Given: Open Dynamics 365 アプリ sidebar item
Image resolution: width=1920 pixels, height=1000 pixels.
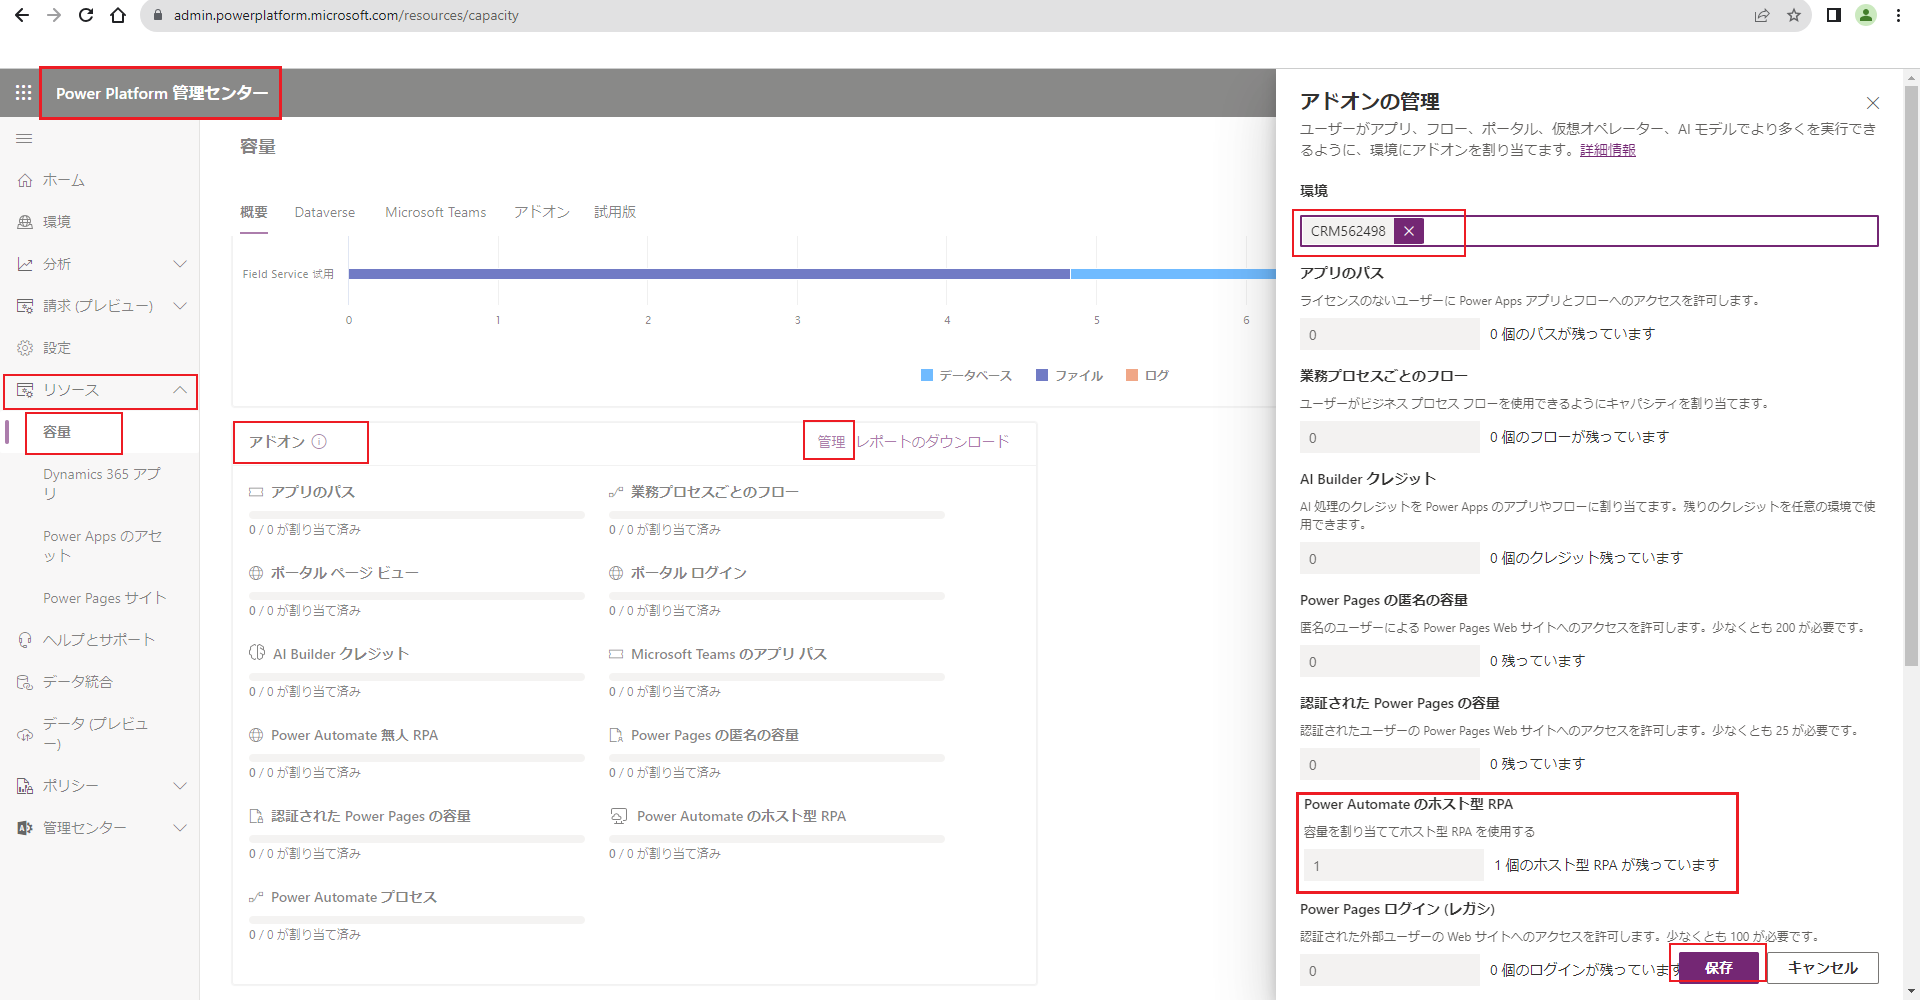Looking at the screenshot, I should point(100,484).
